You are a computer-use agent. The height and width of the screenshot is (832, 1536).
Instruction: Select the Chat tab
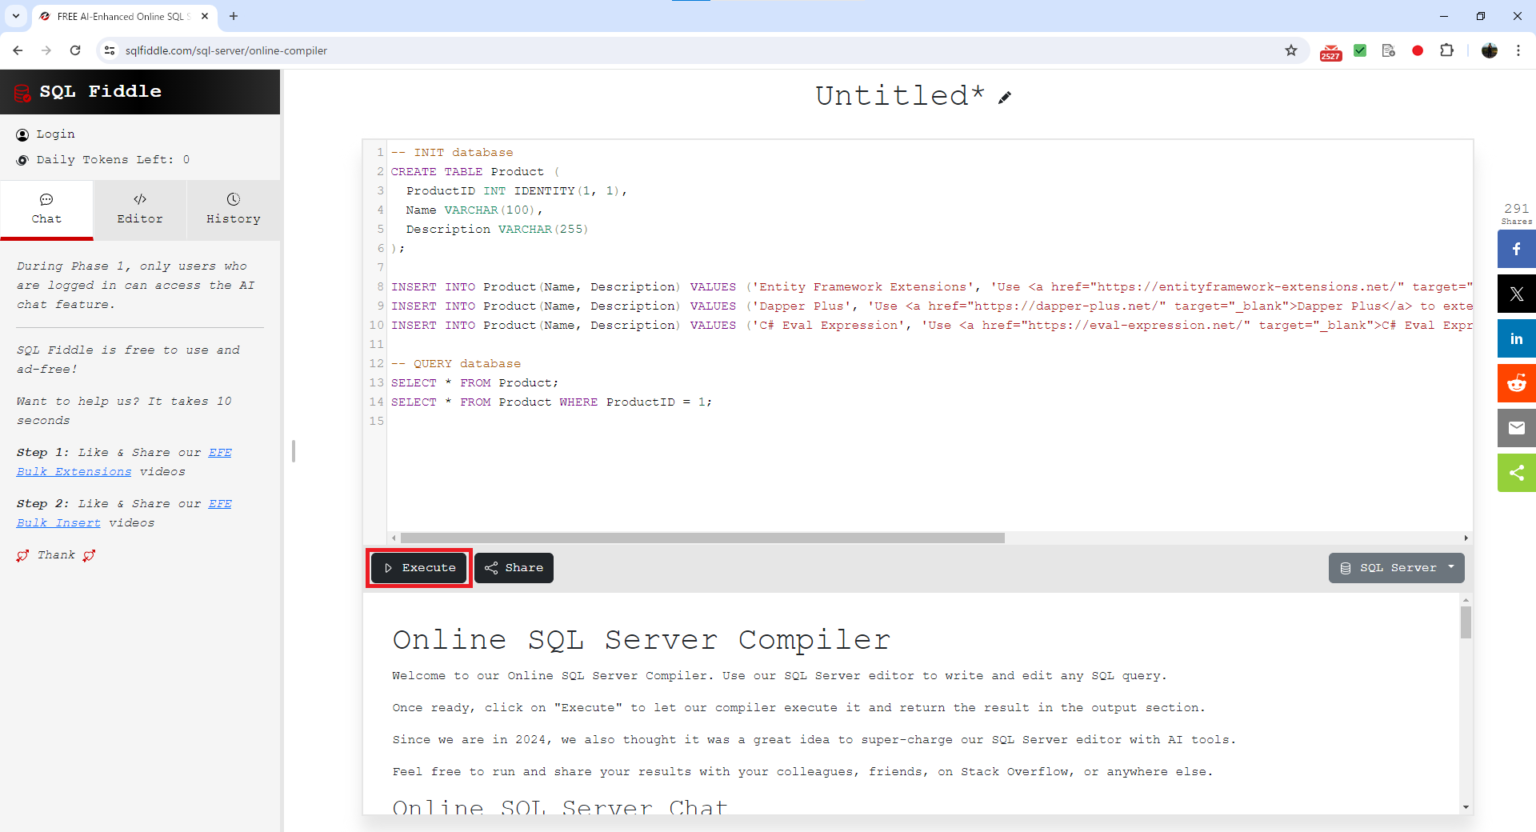click(46, 210)
